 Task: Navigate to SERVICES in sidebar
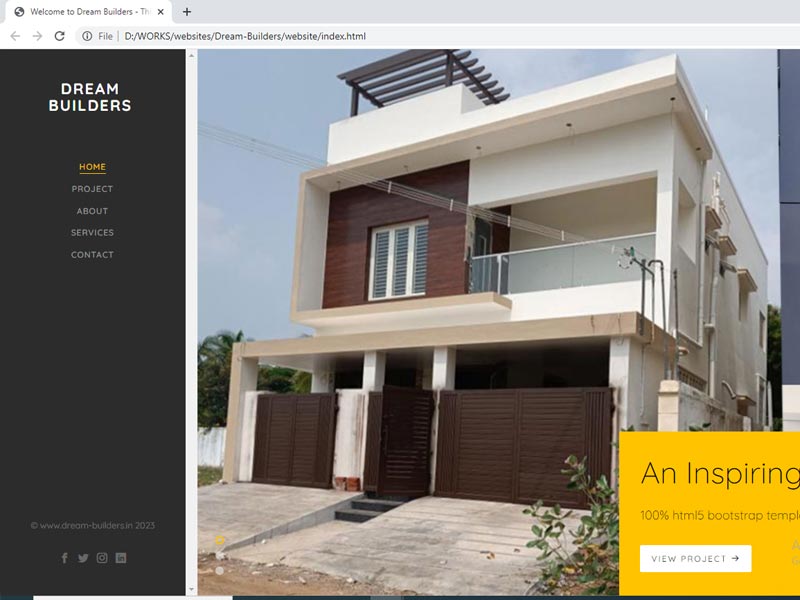(92, 233)
